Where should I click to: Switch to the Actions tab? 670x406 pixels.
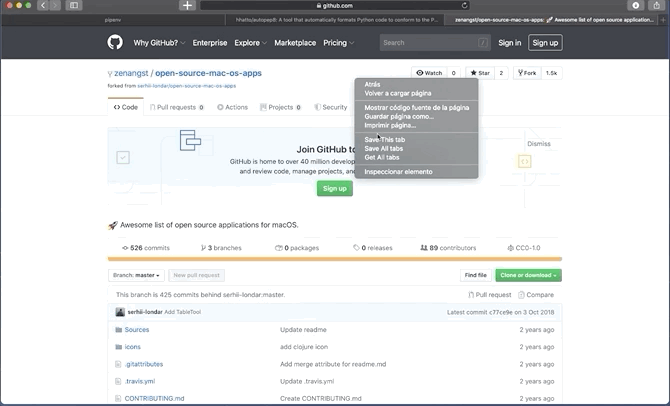pos(232,107)
